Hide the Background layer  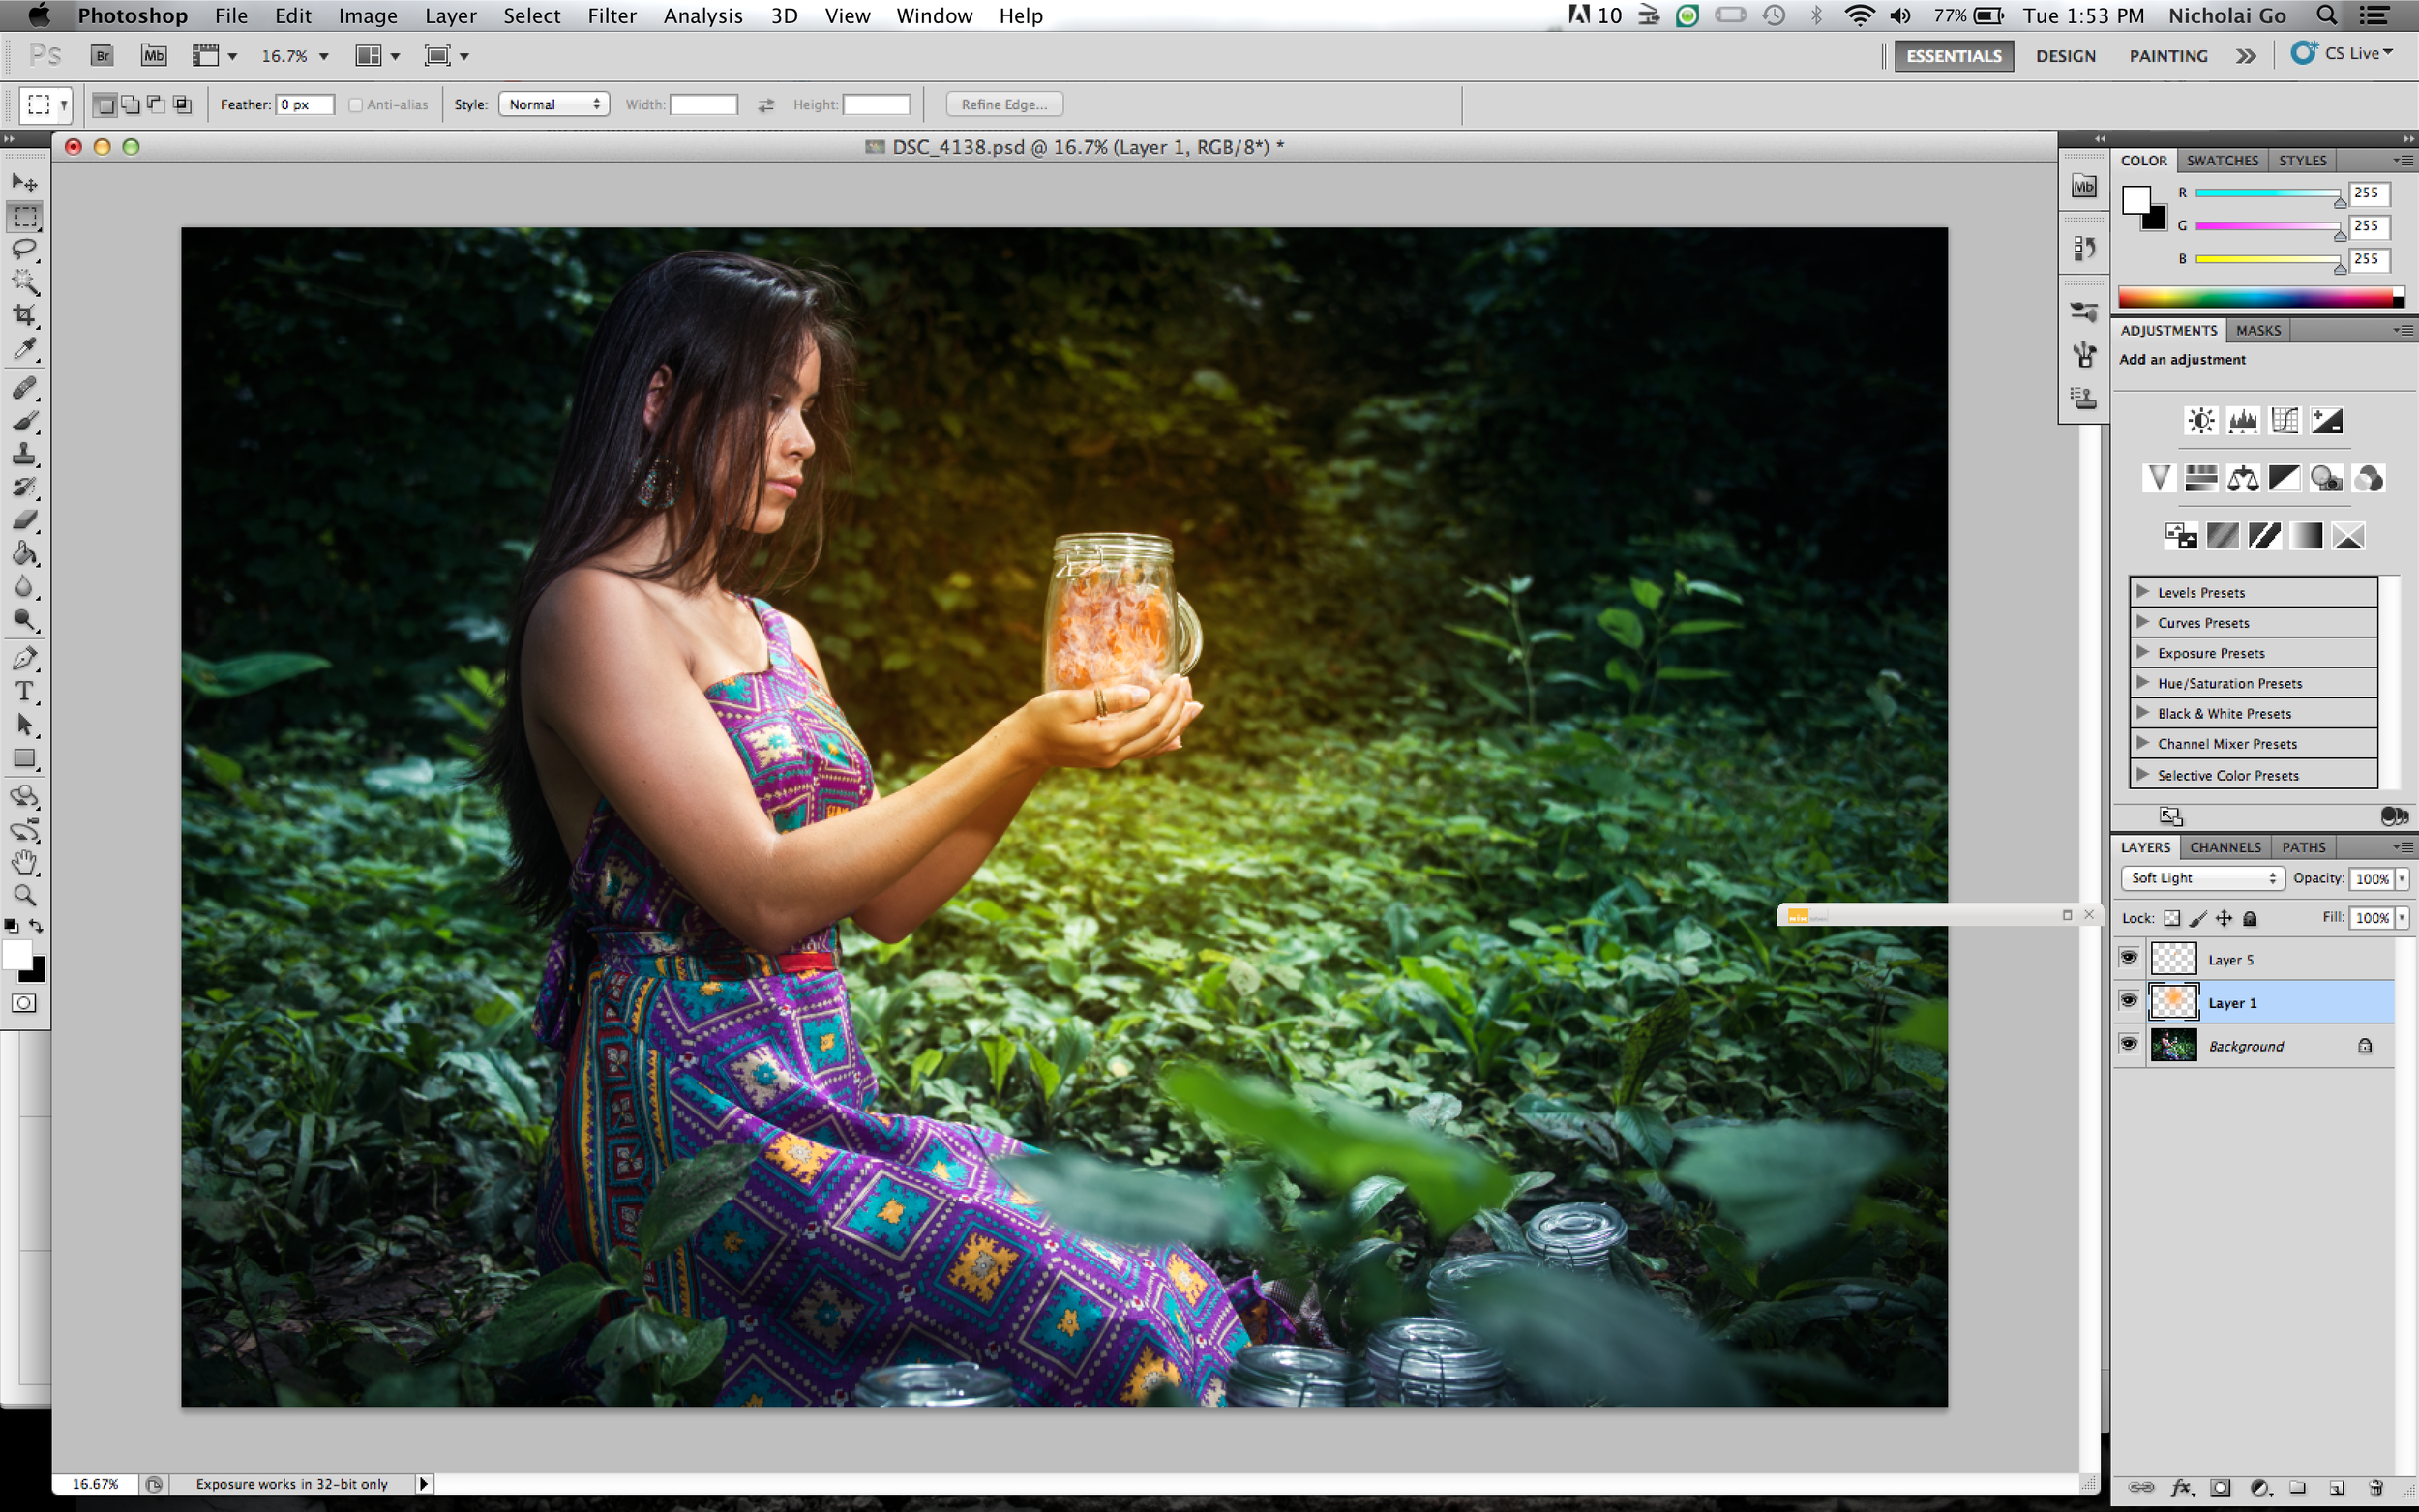pyautogui.click(x=2129, y=1044)
